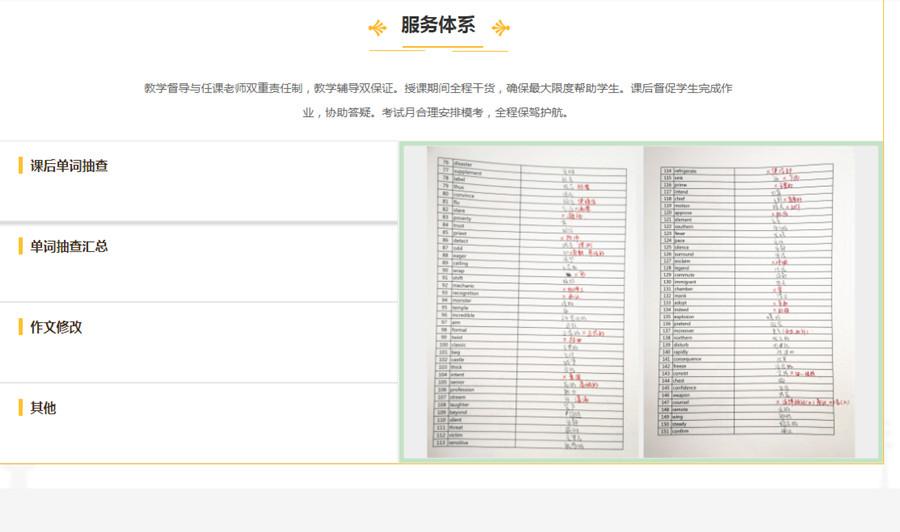This screenshot has height=532, width=900.
Task: Click the yellow bar marker before 其他
Action: 20,408
